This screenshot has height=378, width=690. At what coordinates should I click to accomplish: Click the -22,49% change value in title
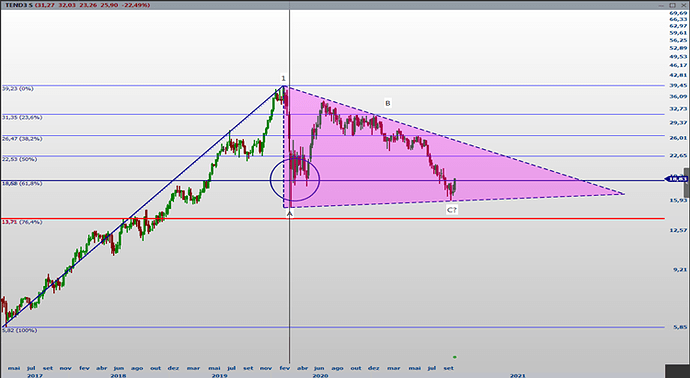click(137, 5)
